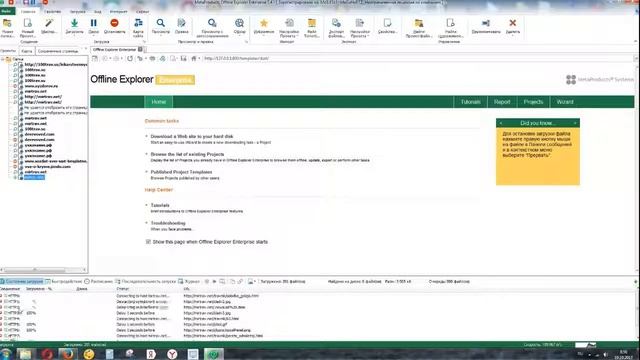Click the Find Contents ribbon icon
Image resolution: width=640 pixels, height=360 pixels.
(451, 23)
